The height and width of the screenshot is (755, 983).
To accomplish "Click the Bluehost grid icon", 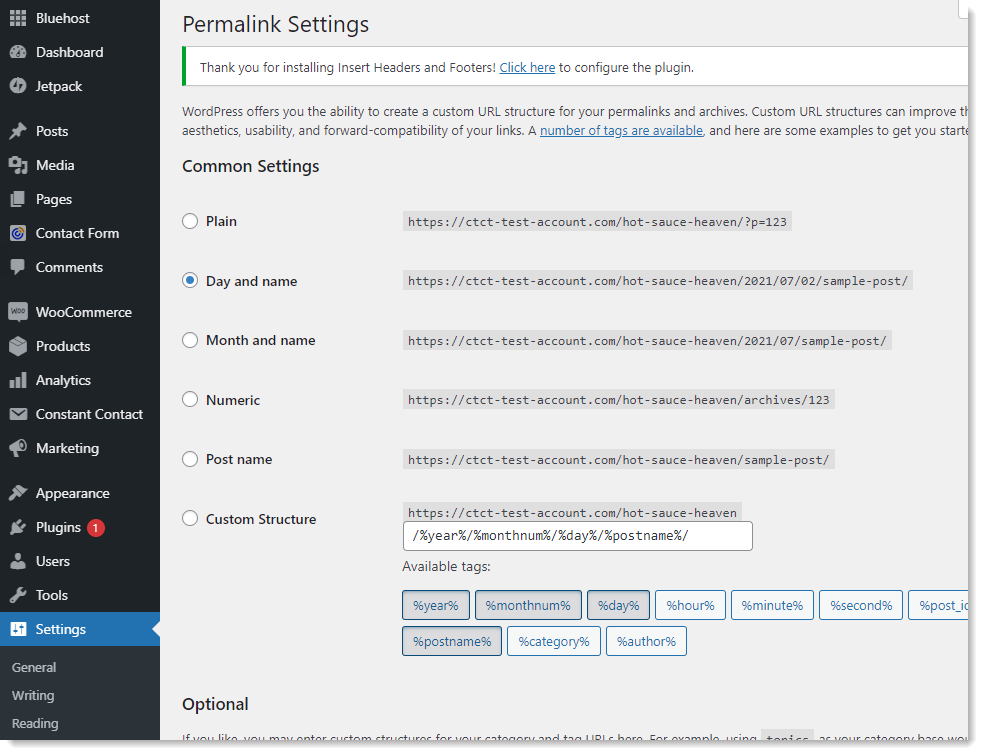I will click(18, 18).
